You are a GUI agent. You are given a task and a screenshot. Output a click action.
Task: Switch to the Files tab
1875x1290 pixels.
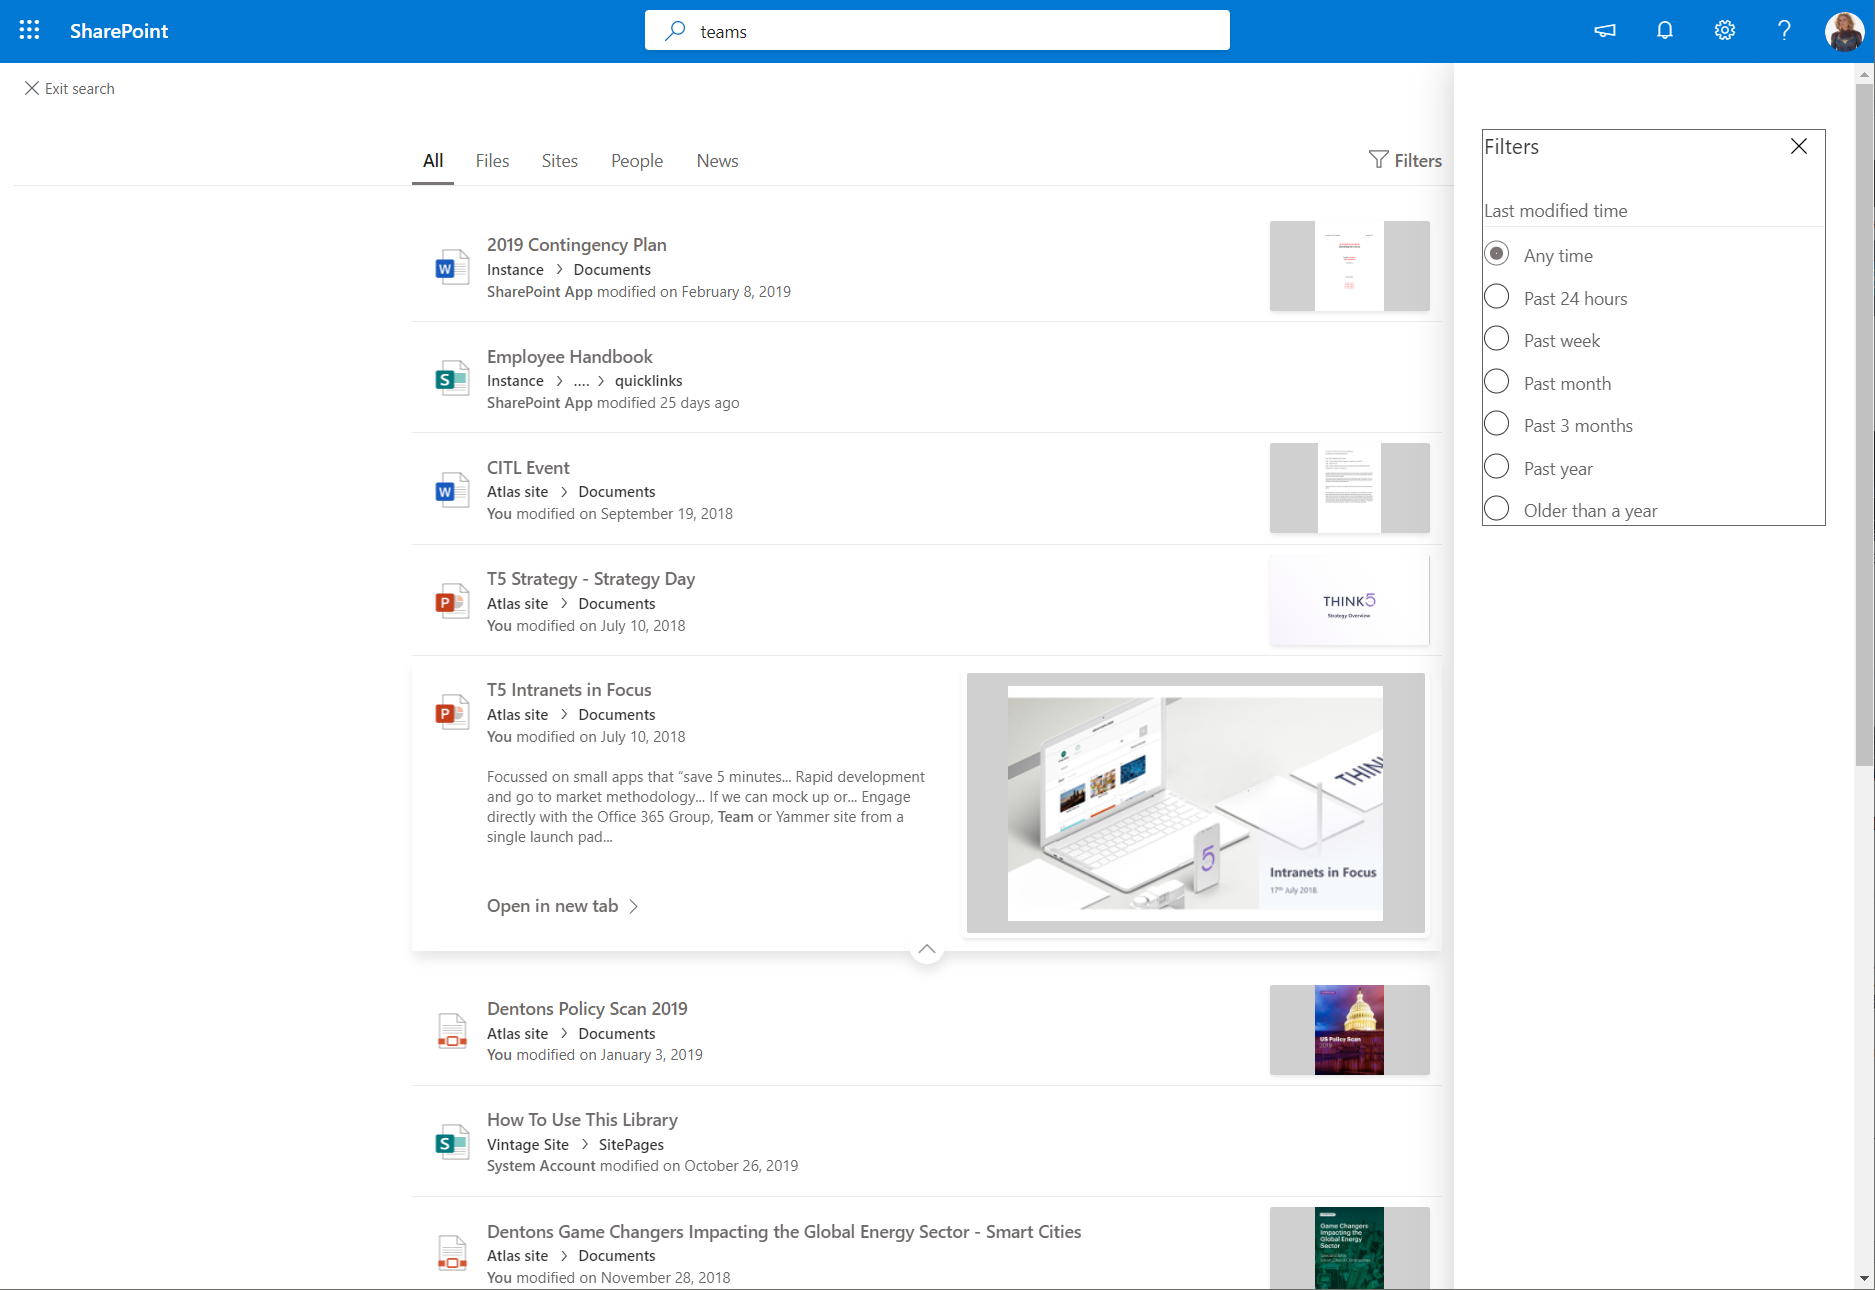point(492,161)
